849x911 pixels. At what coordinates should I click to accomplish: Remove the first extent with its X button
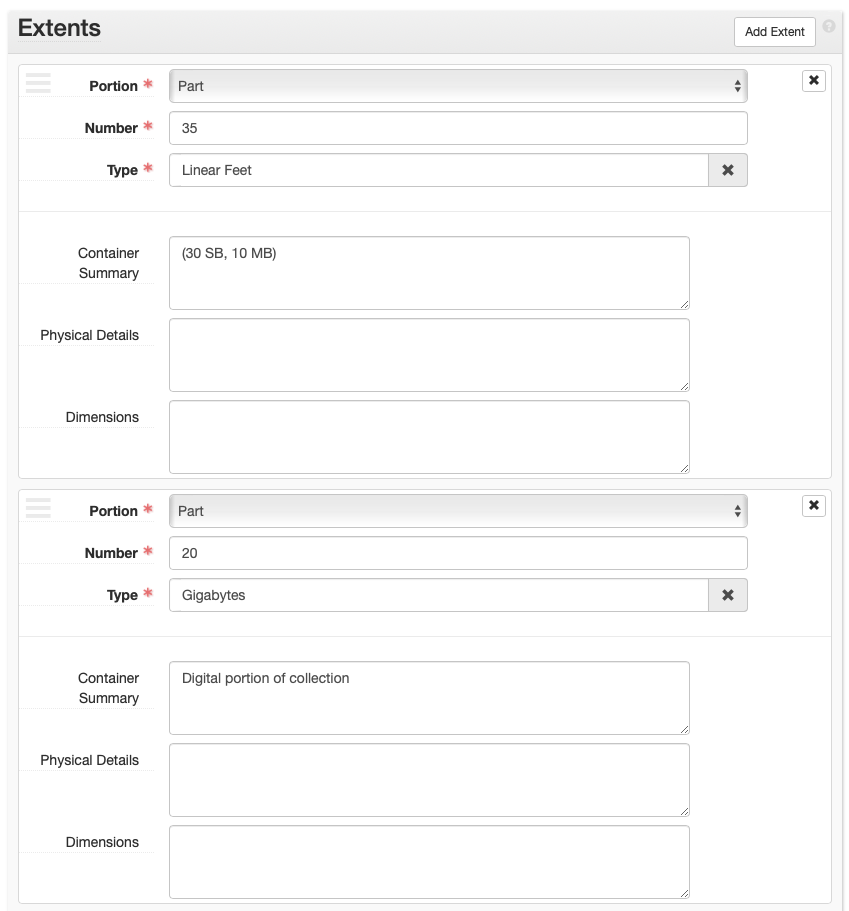click(813, 81)
